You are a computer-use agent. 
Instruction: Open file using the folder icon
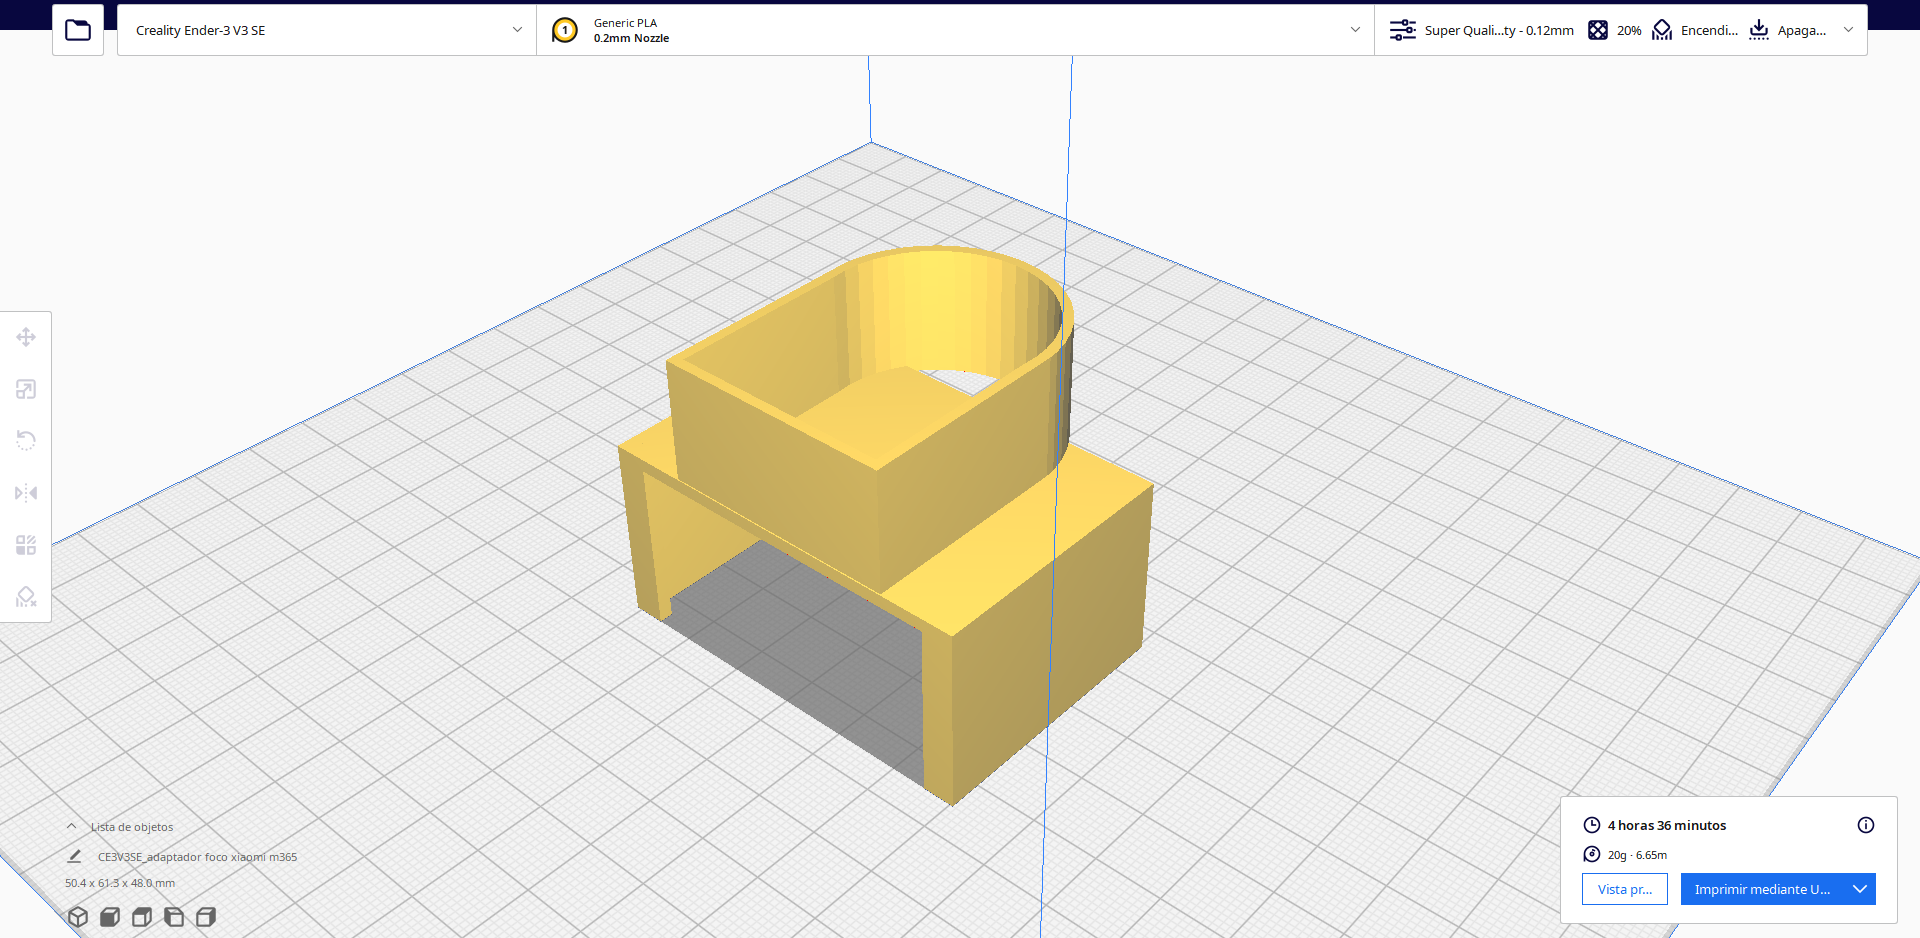(78, 30)
